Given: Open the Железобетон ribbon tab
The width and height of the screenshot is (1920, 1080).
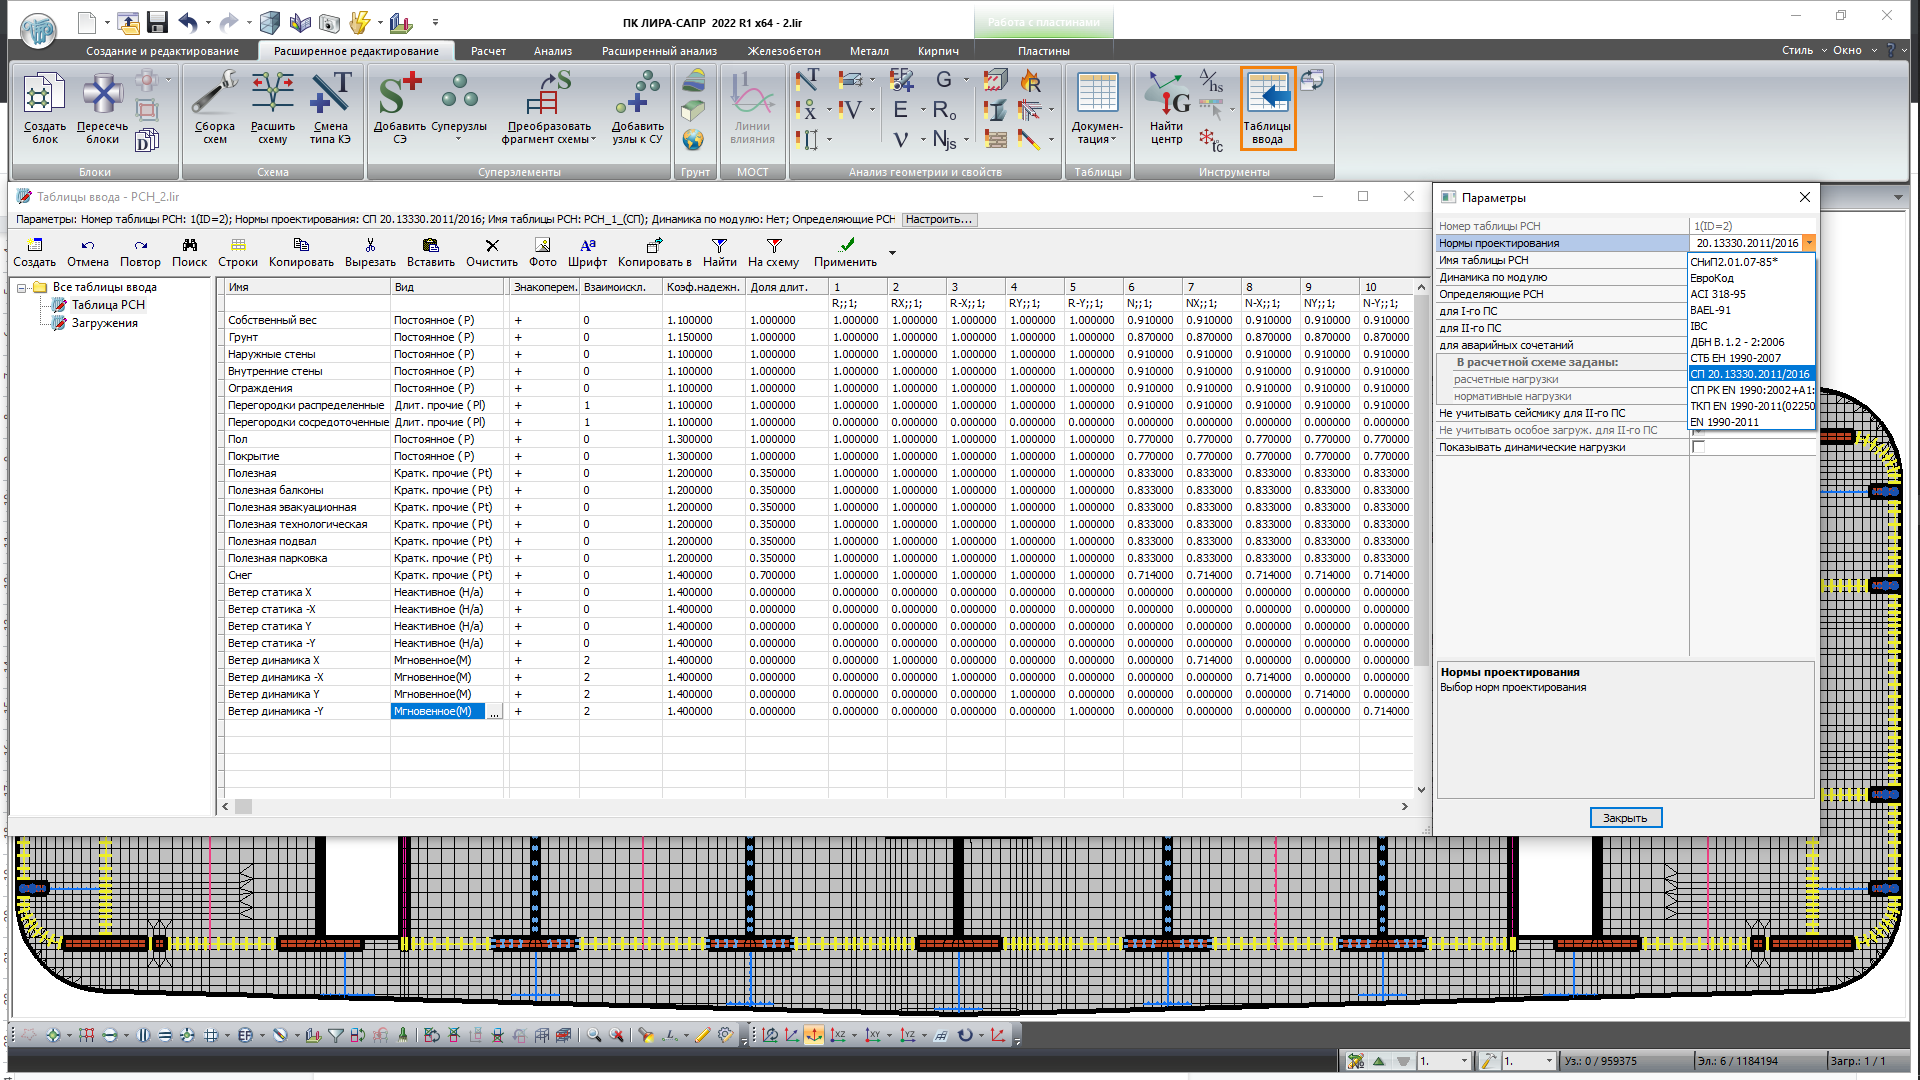Looking at the screenshot, I should tap(784, 51).
